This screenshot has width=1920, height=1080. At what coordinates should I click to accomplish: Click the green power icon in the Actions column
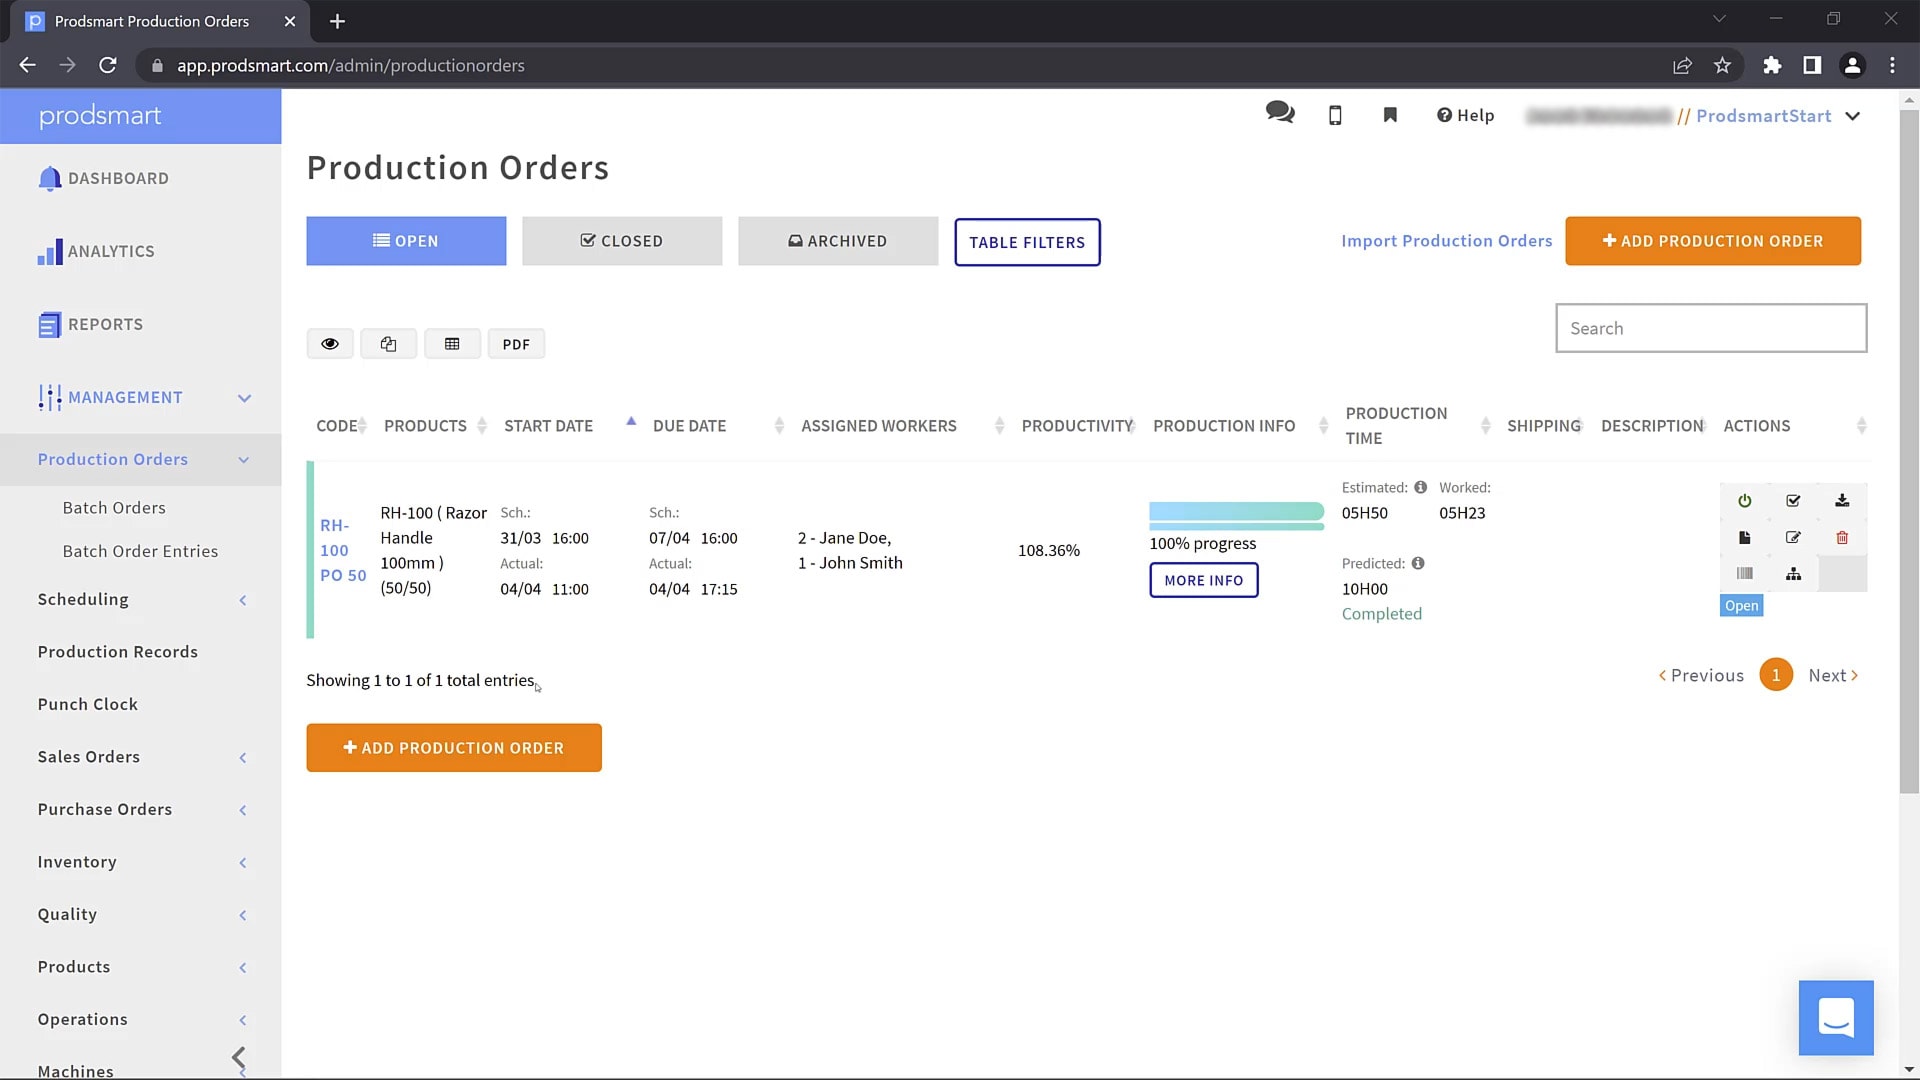click(1744, 501)
